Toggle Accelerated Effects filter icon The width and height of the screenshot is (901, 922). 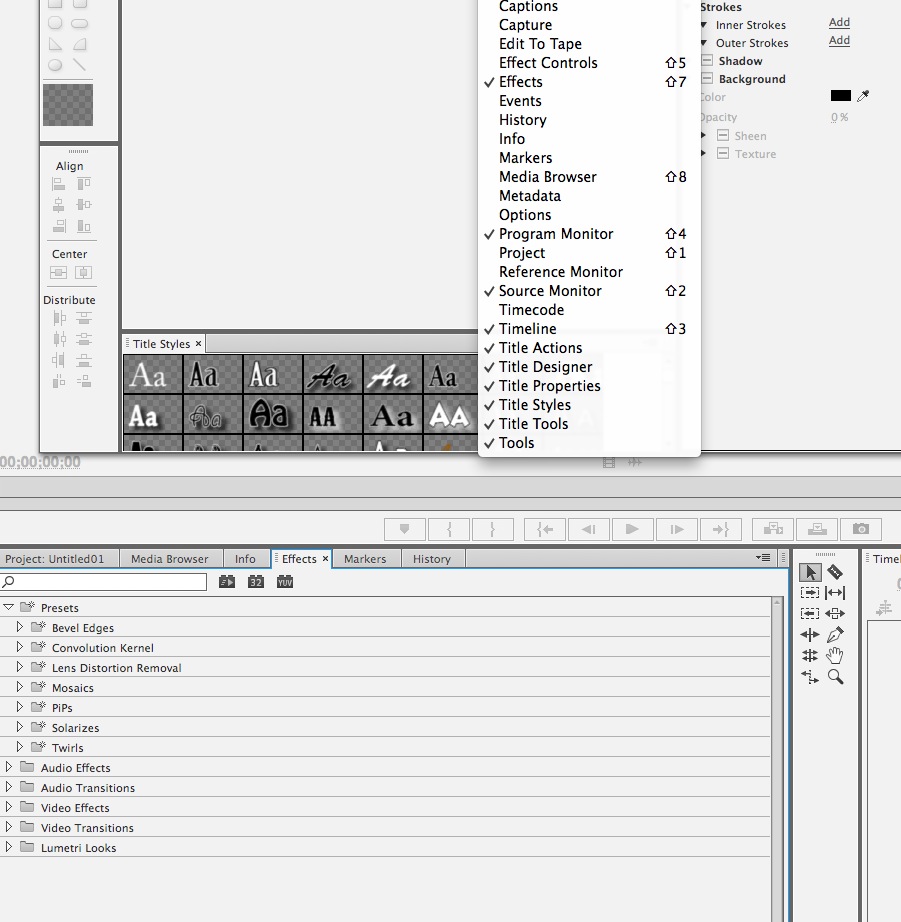coord(226,582)
